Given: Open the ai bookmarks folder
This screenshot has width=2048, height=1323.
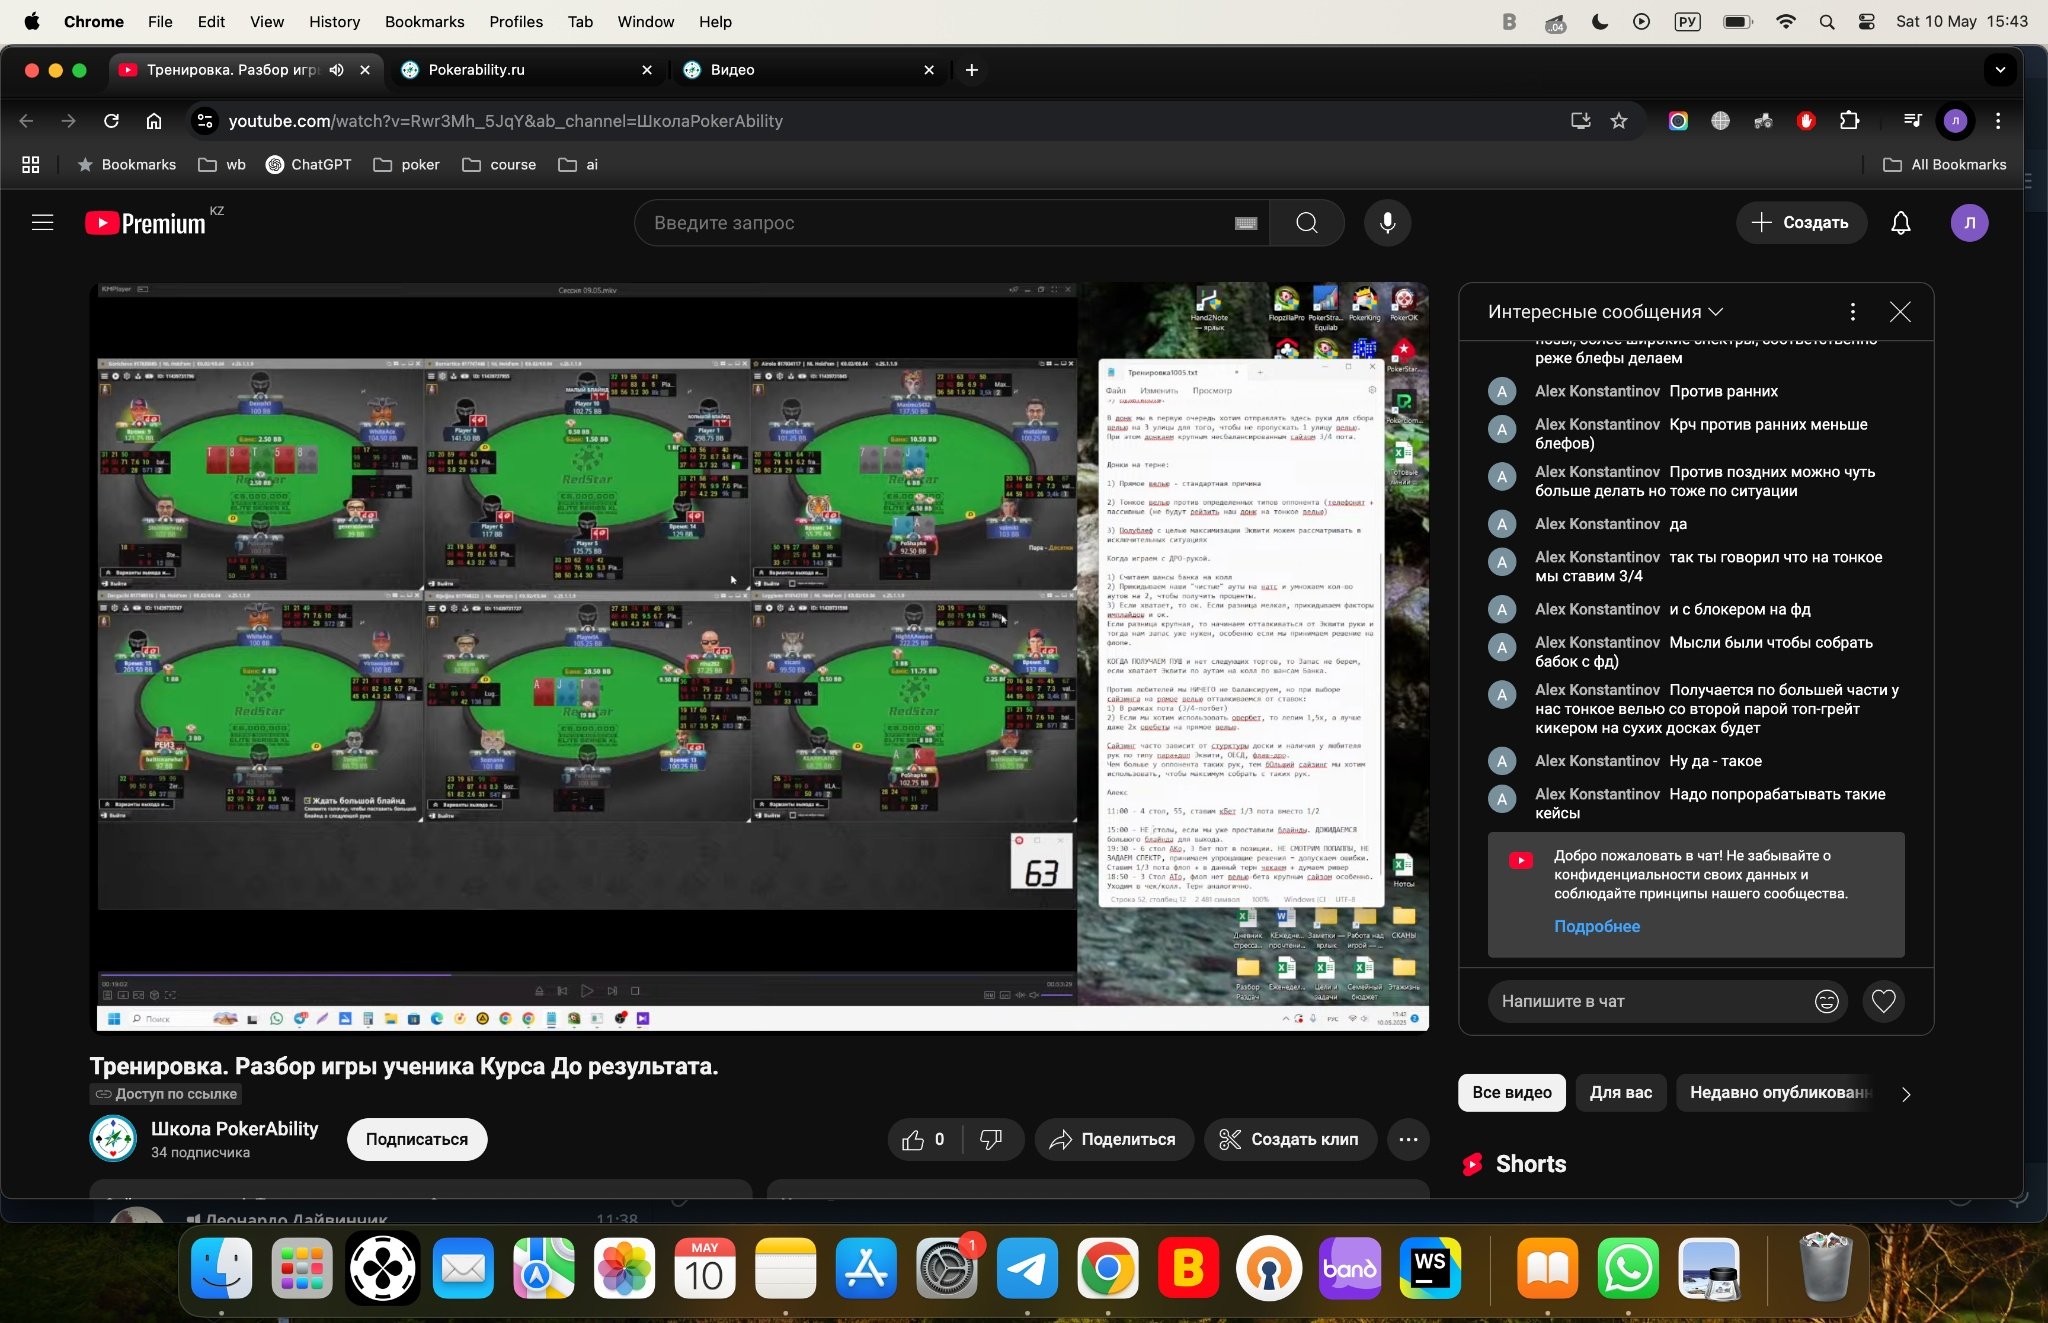Looking at the screenshot, I should (578, 165).
